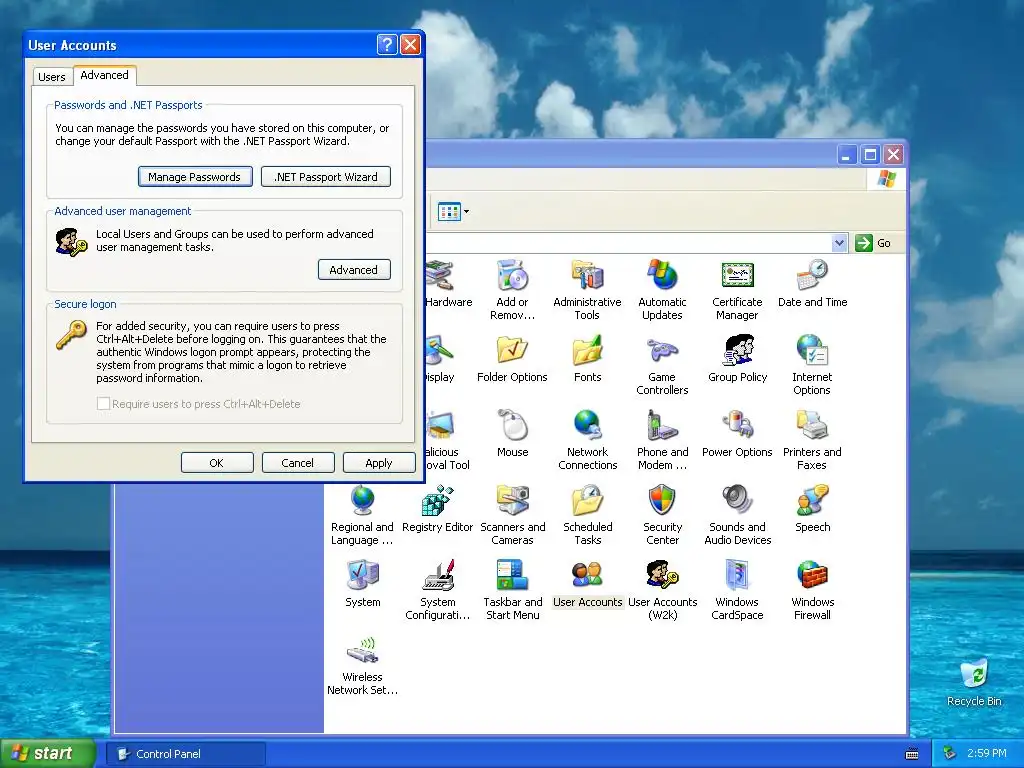Click Manage Passwords button
This screenshot has height=768, width=1024.
[x=195, y=176]
